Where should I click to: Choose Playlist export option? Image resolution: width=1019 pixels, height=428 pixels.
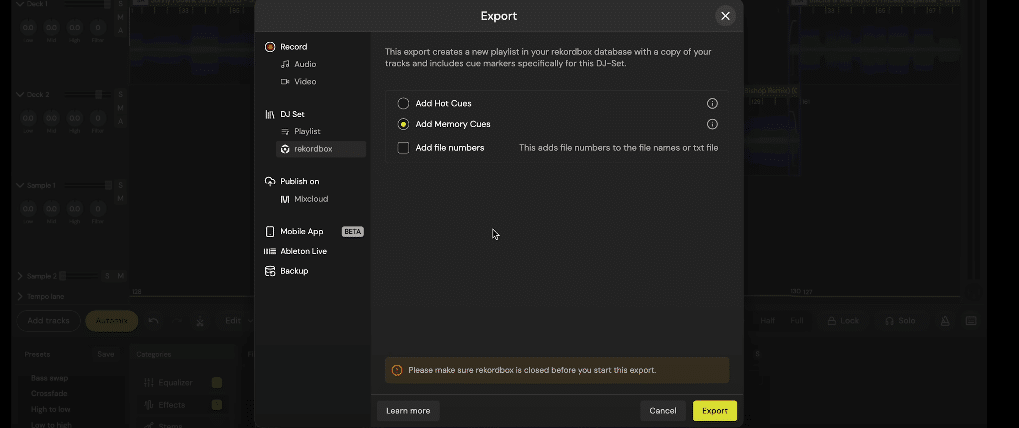306,132
